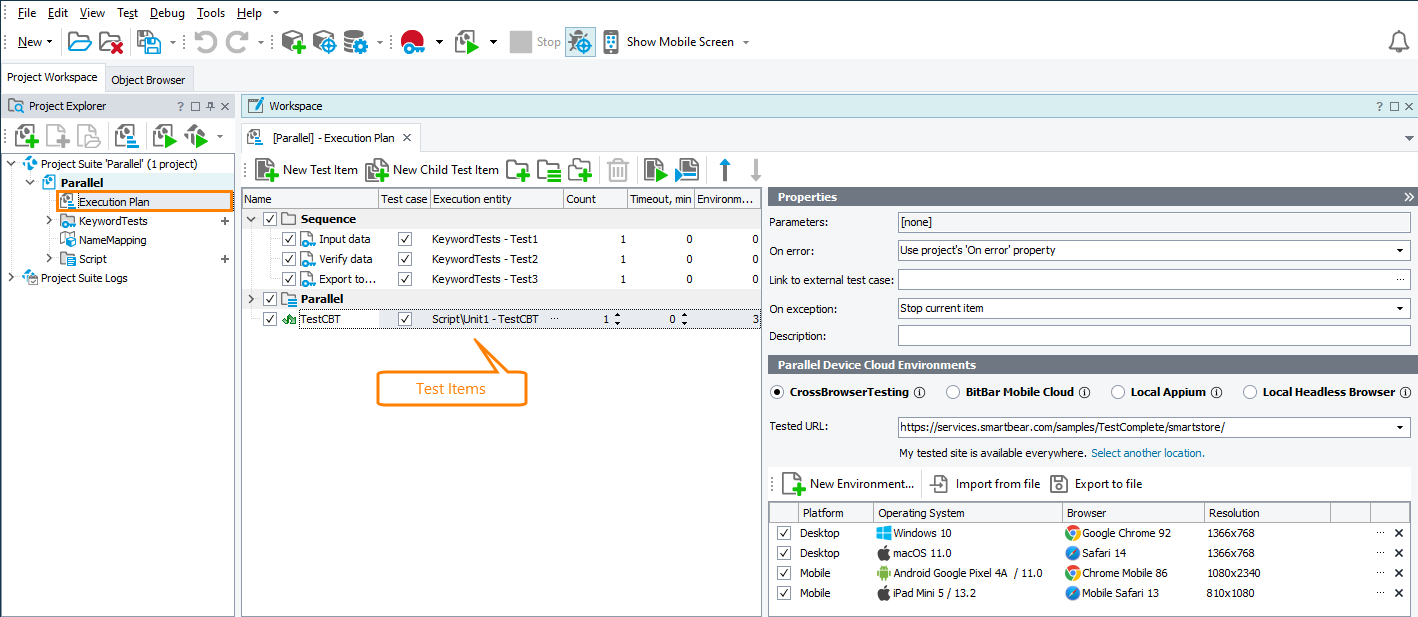Switch to the Object Browser tab
The height and width of the screenshot is (617, 1418).
[148, 80]
